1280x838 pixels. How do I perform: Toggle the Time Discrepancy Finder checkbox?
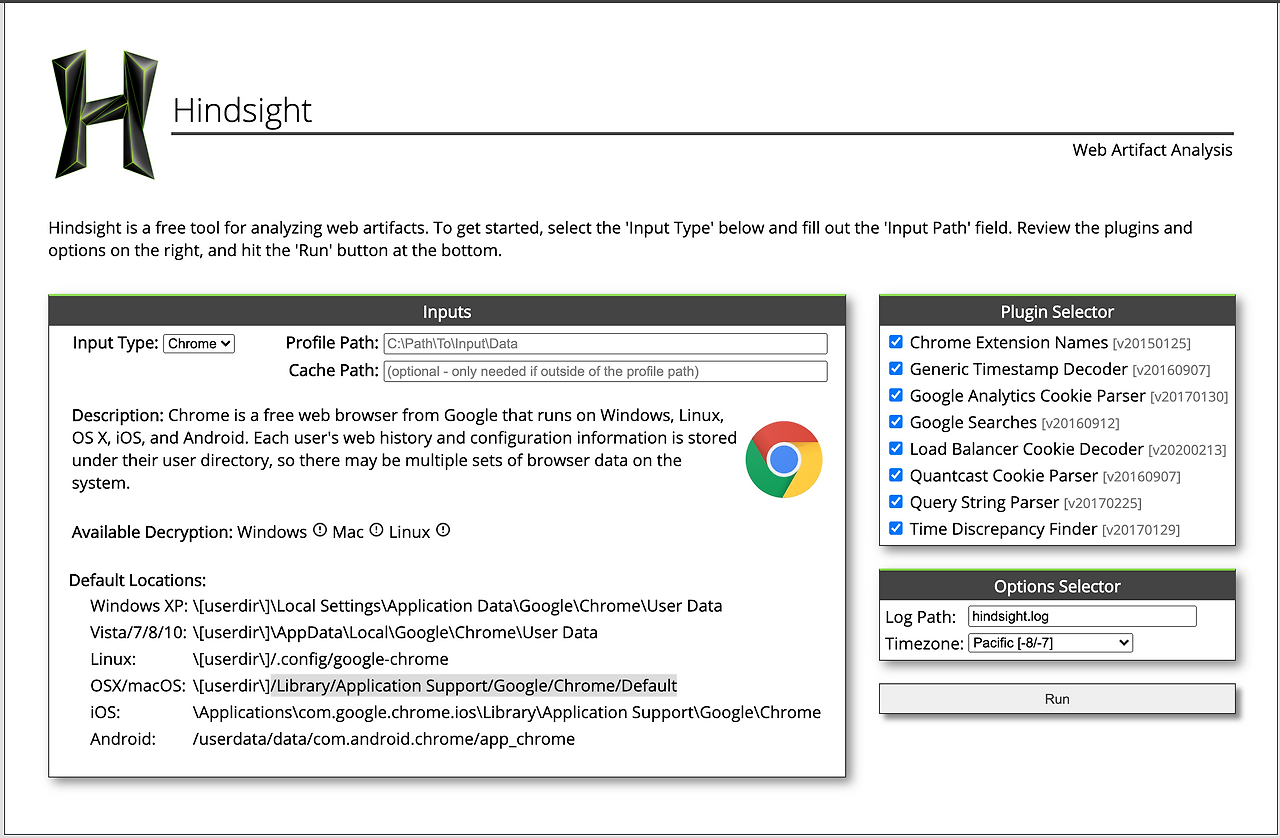[x=896, y=529]
